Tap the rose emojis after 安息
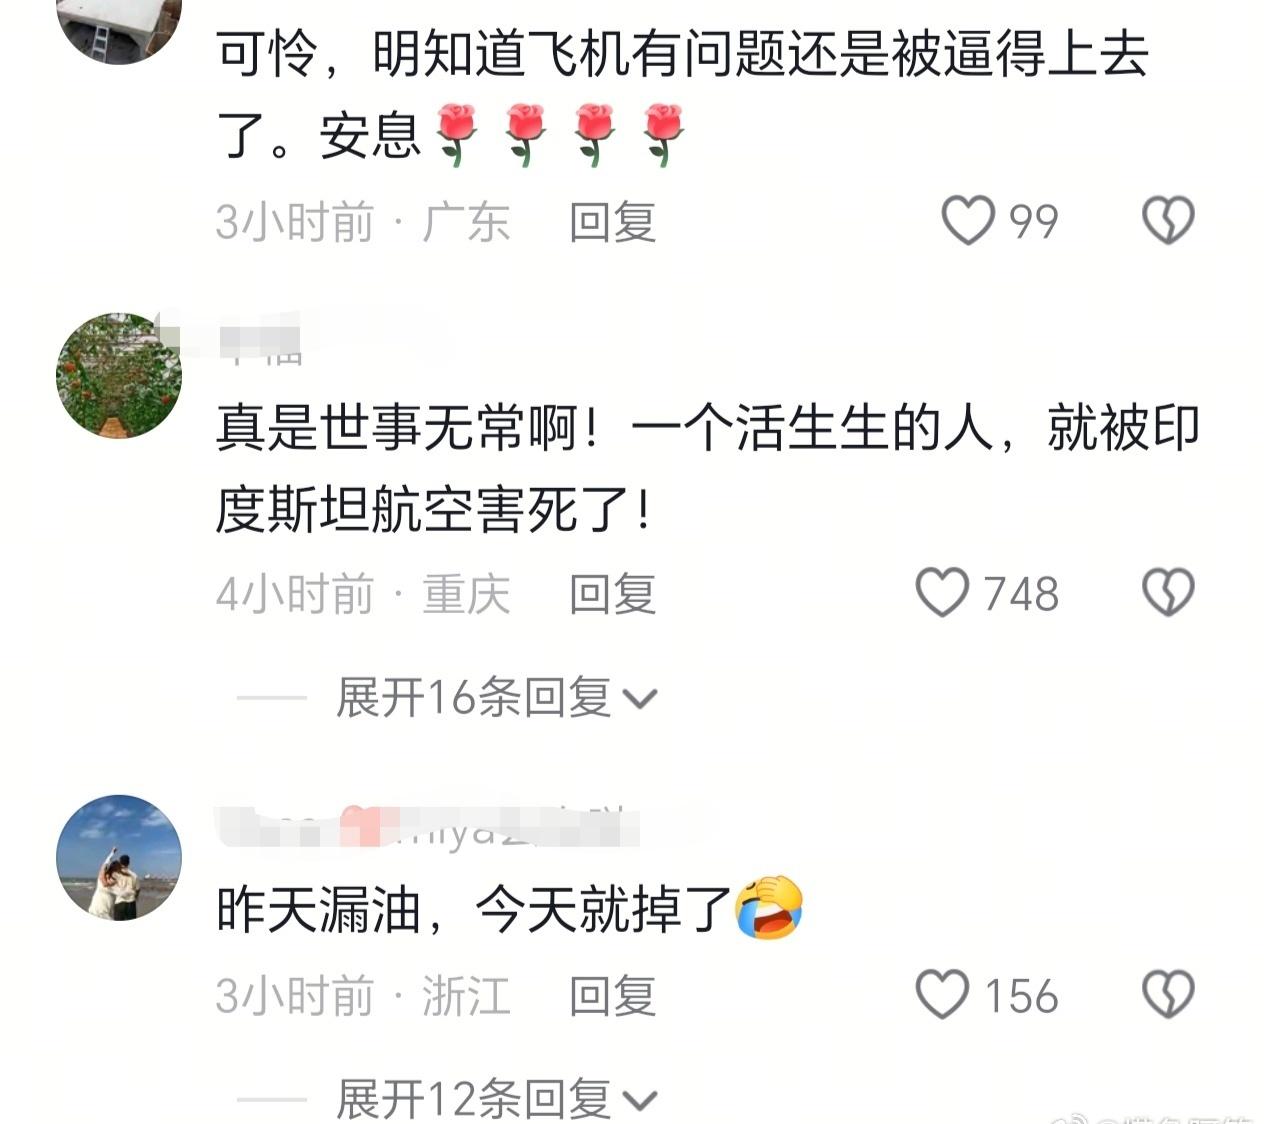This screenshot has width=1264, height=1124. 560,133
